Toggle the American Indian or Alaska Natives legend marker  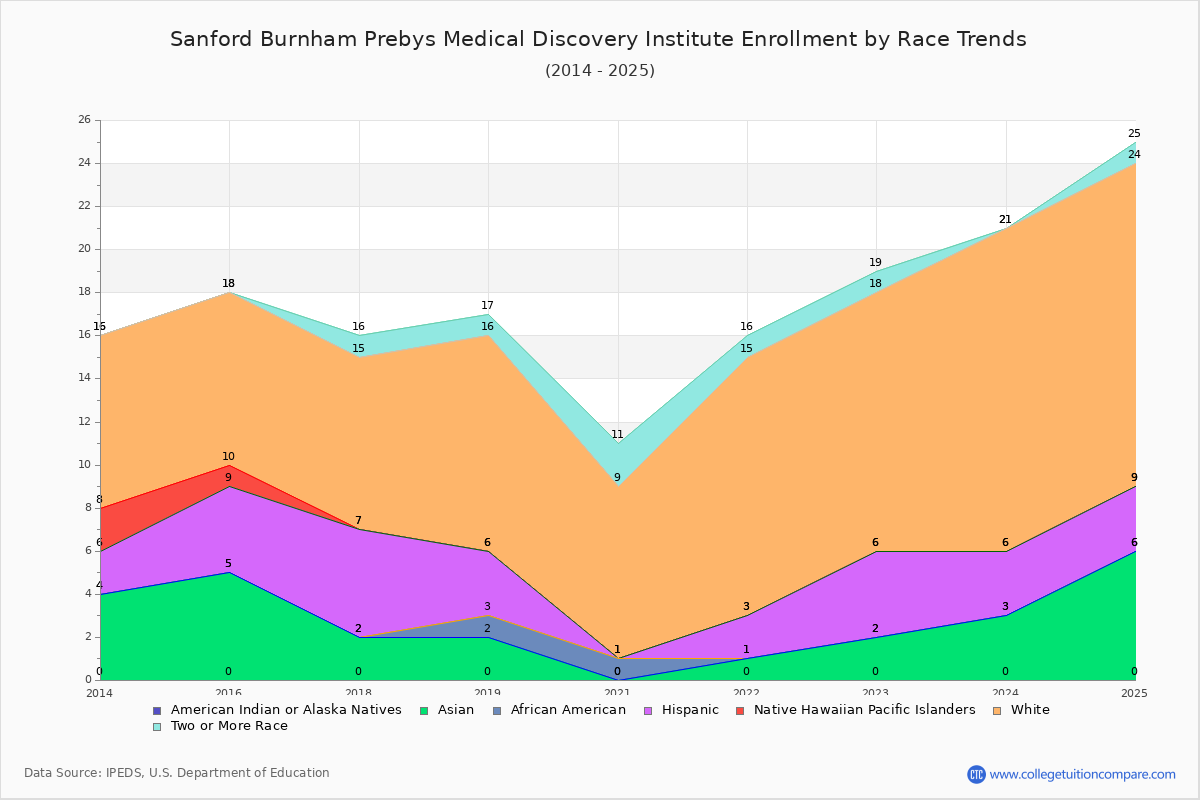coord(157,710)
